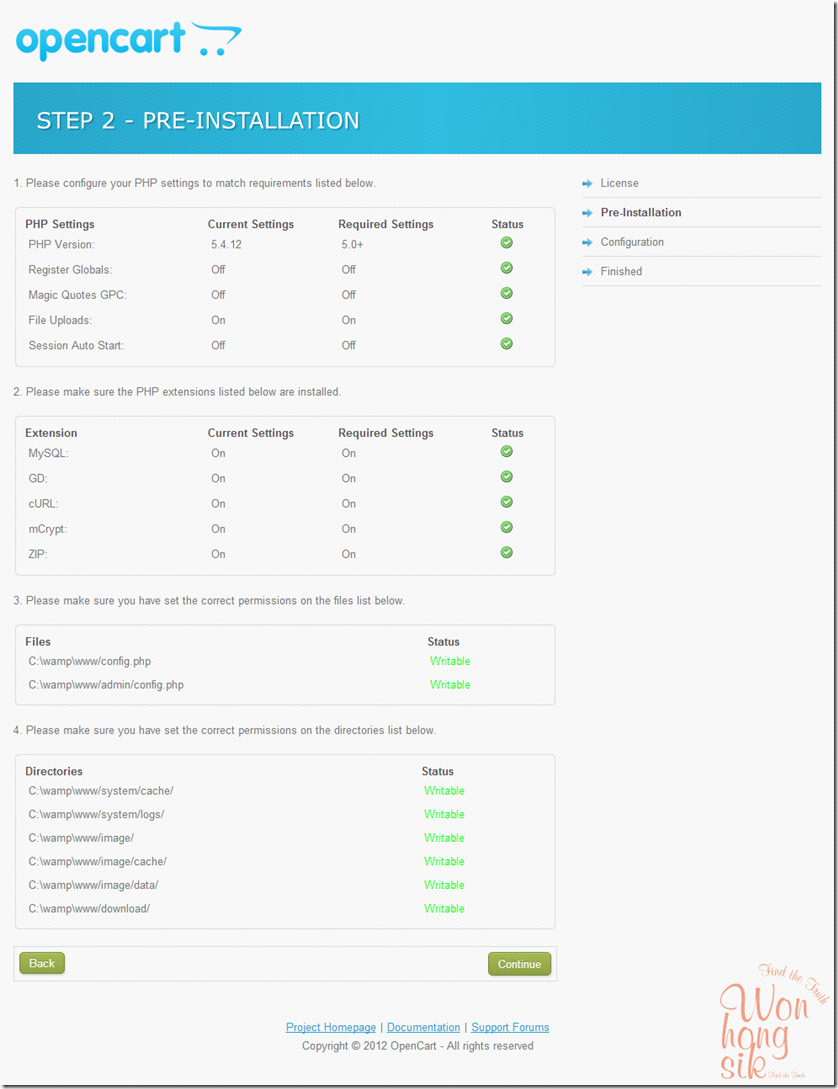Click the Session Auto Start: label
This screenshot has height=1089, width=838.
pos(76,345)
